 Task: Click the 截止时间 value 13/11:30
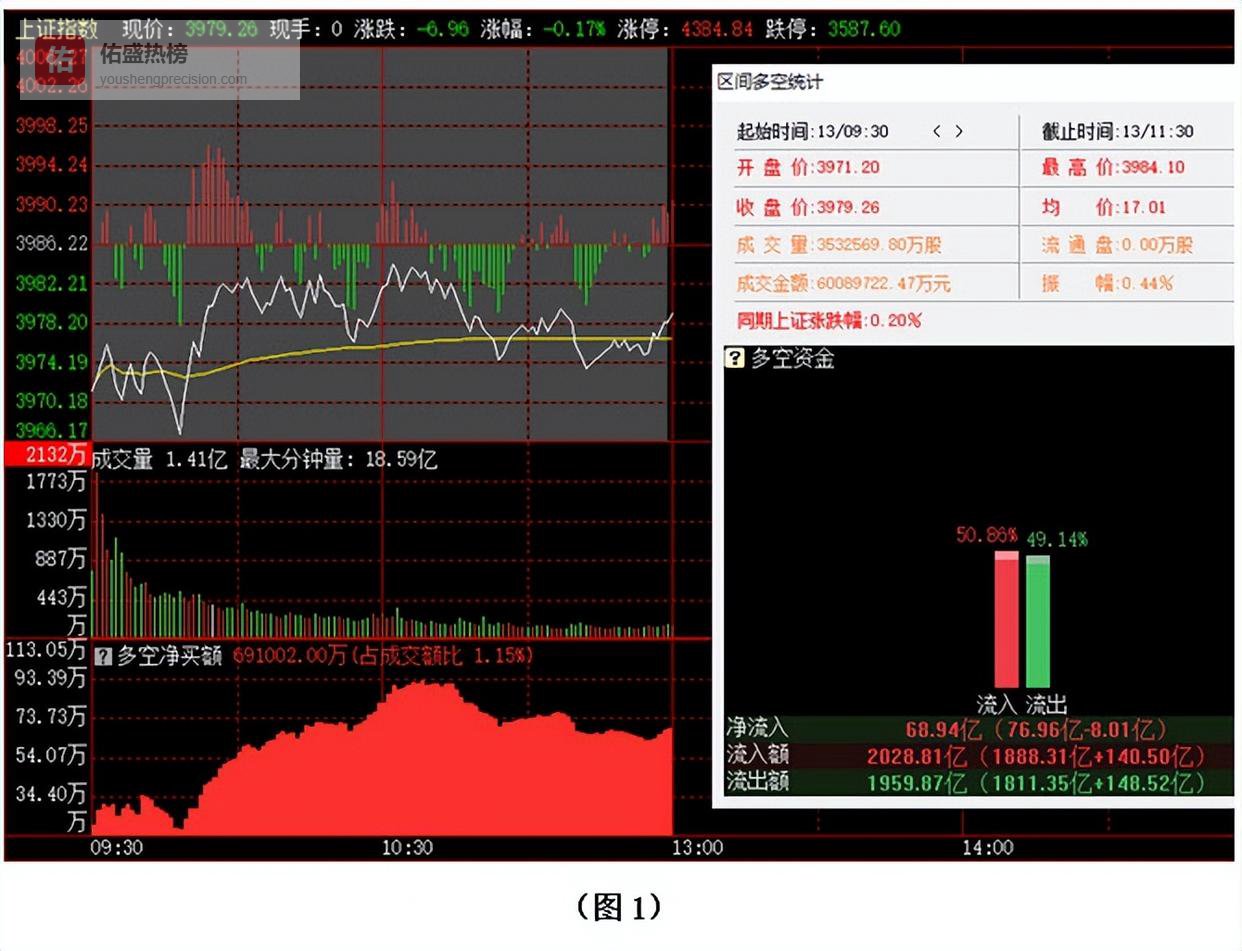1157,131
